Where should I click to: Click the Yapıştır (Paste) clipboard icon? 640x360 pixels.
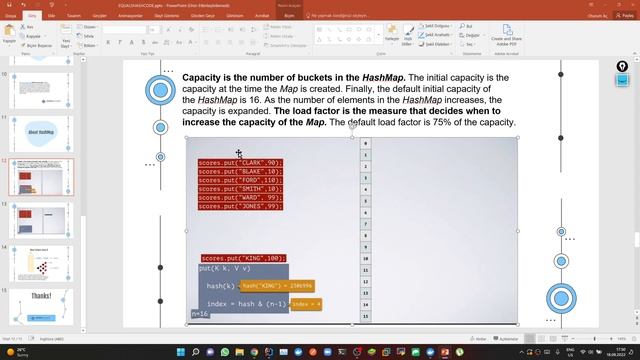(9, 31)
